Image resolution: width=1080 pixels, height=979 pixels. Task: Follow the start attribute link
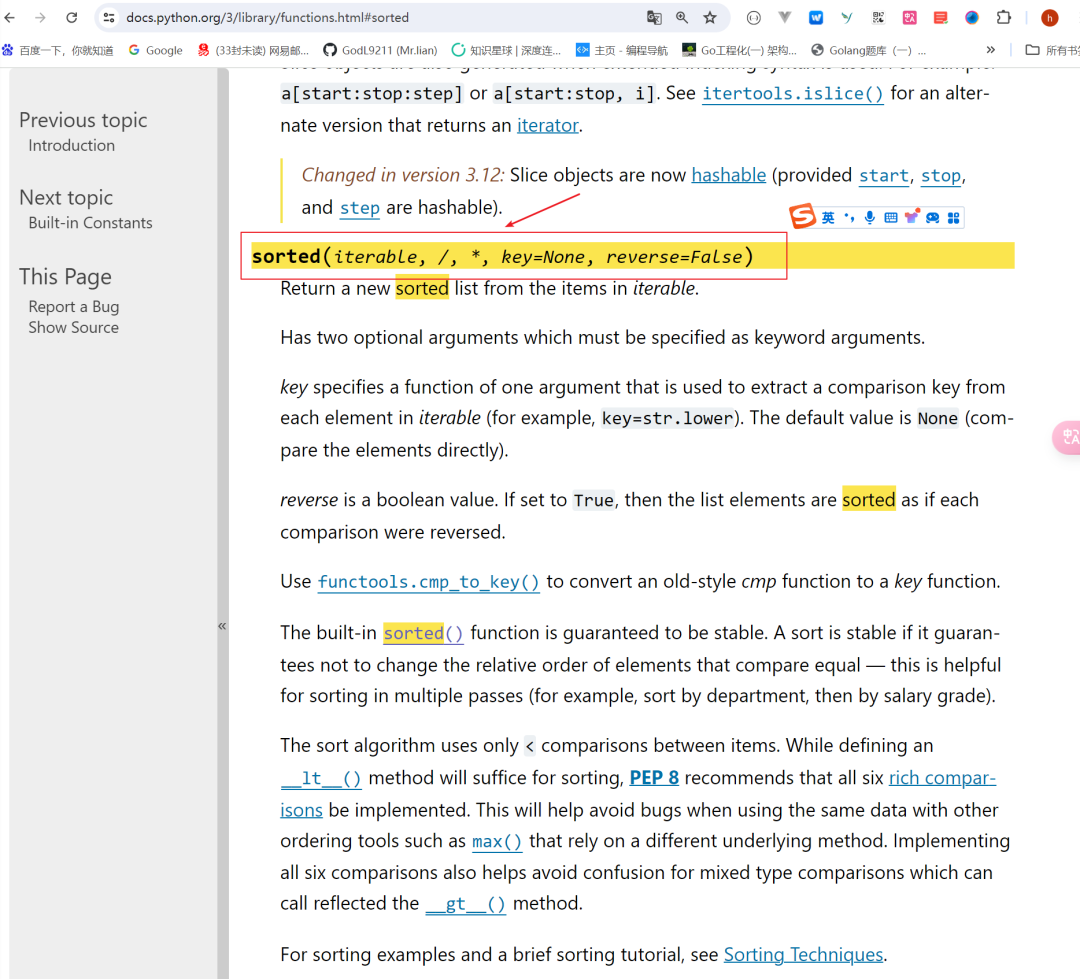884,175
